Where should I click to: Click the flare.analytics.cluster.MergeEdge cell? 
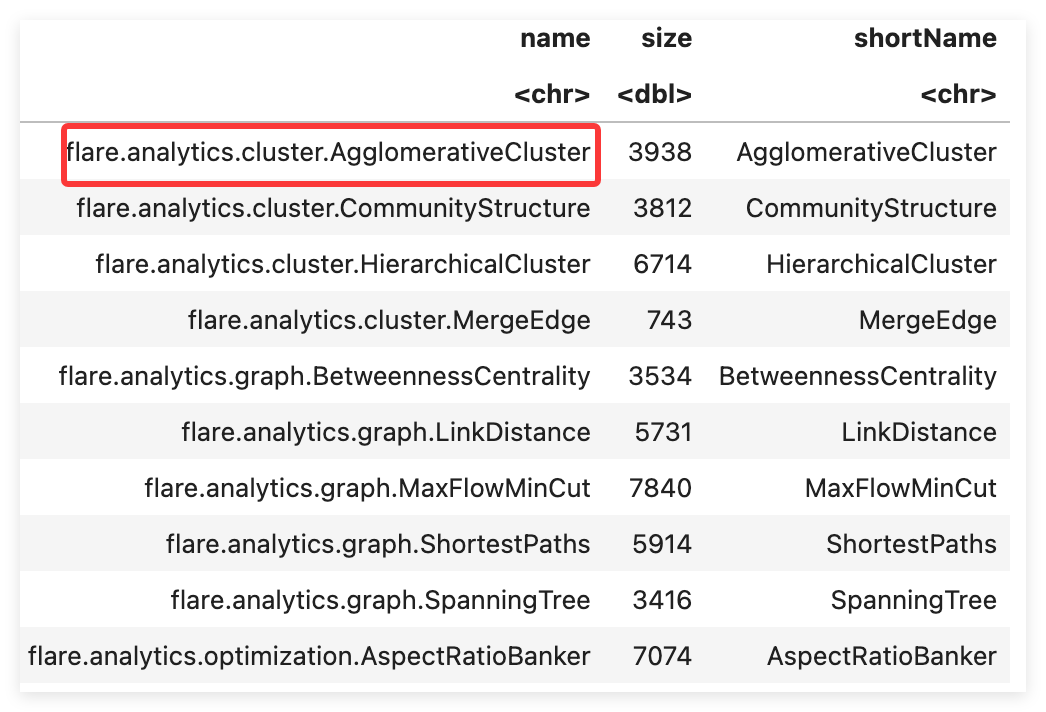pyautogui.click(x=389, y=320)
